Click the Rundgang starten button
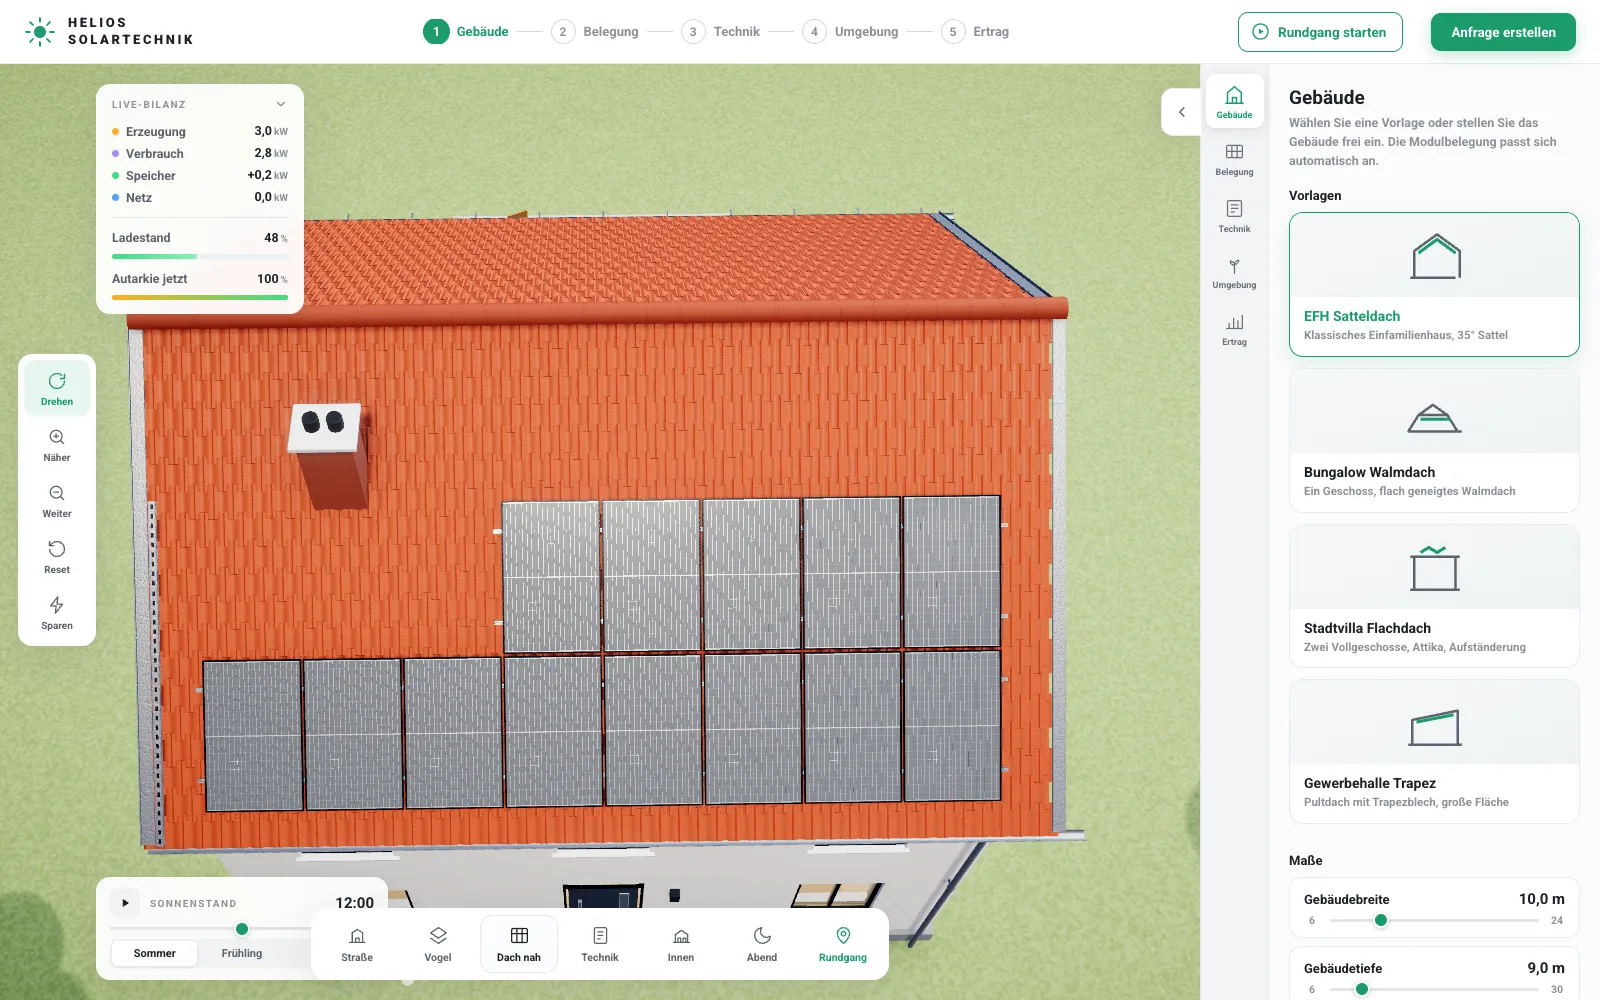Viewport: 1600px width, 1000px height. [1320, 32]
